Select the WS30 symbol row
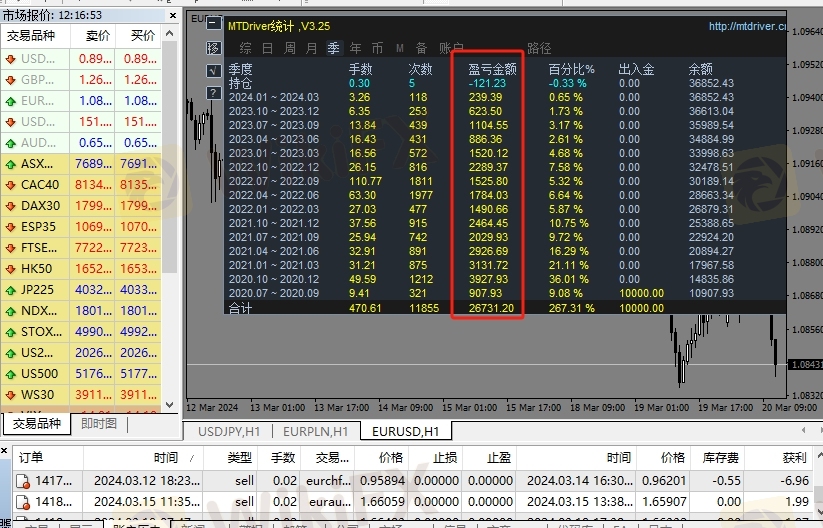 point(81,395)
